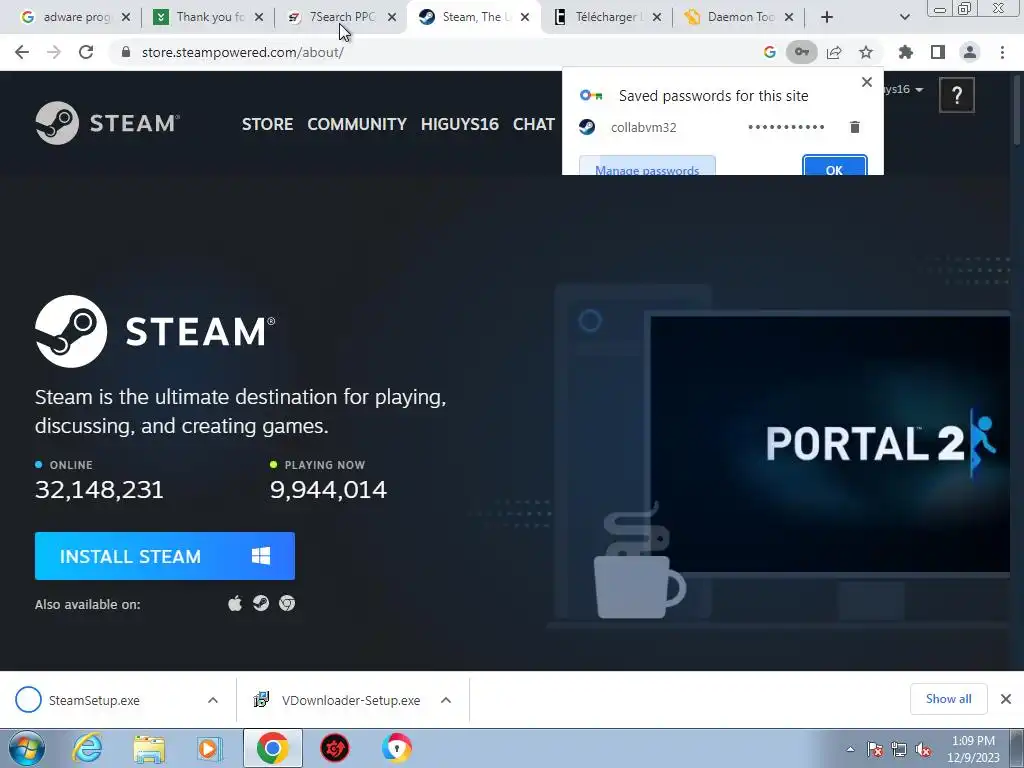Screen dimensions: 1024x768
Task: Delete saved password for collabvm32
Action: [854, 127]
